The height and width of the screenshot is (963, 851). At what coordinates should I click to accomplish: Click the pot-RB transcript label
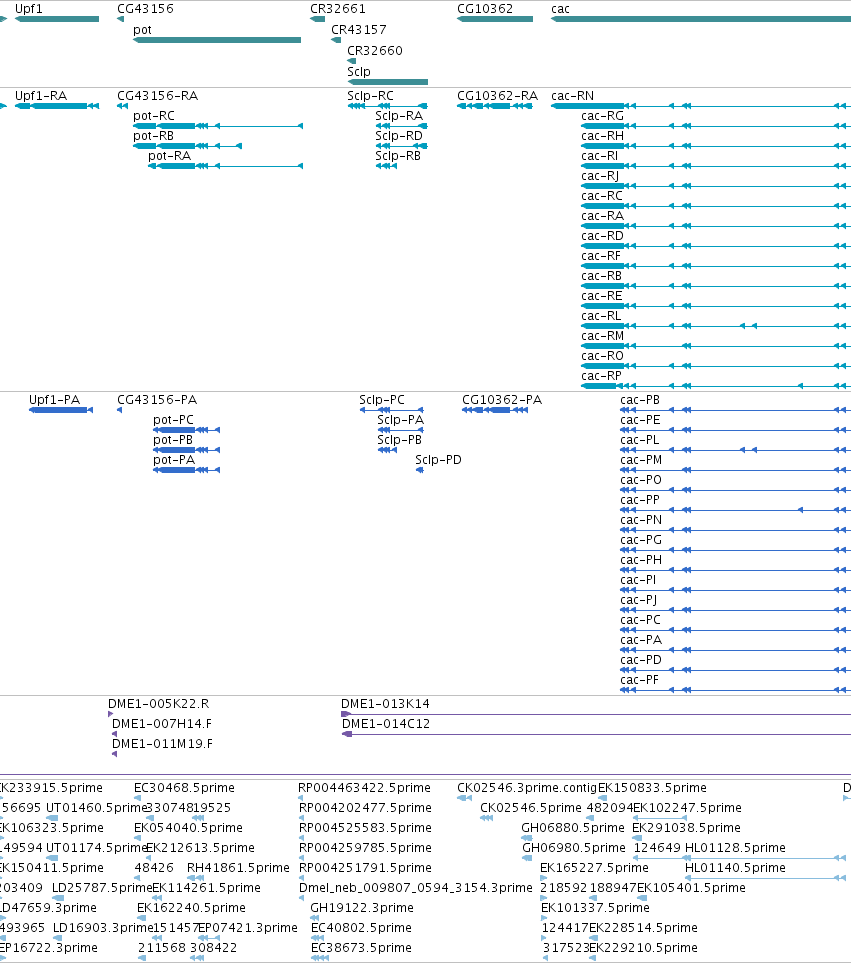(153, 136)
